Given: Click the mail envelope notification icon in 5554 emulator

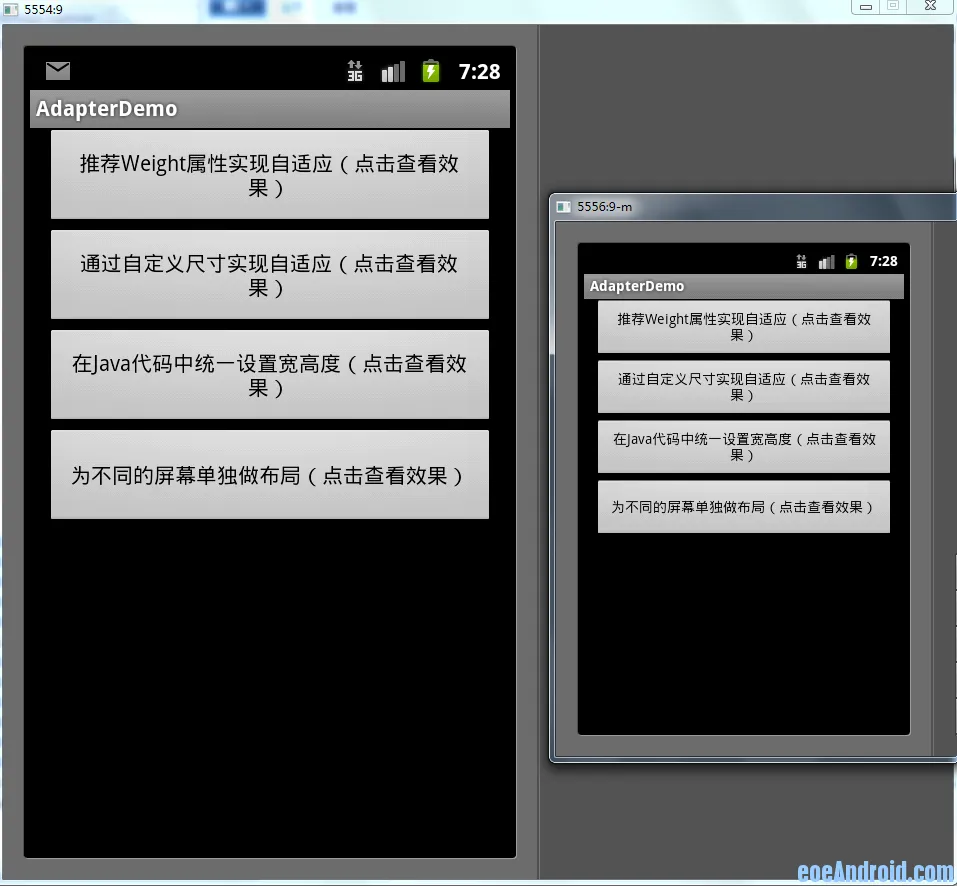Looking at the screenshot, I should tap(58, 71).
